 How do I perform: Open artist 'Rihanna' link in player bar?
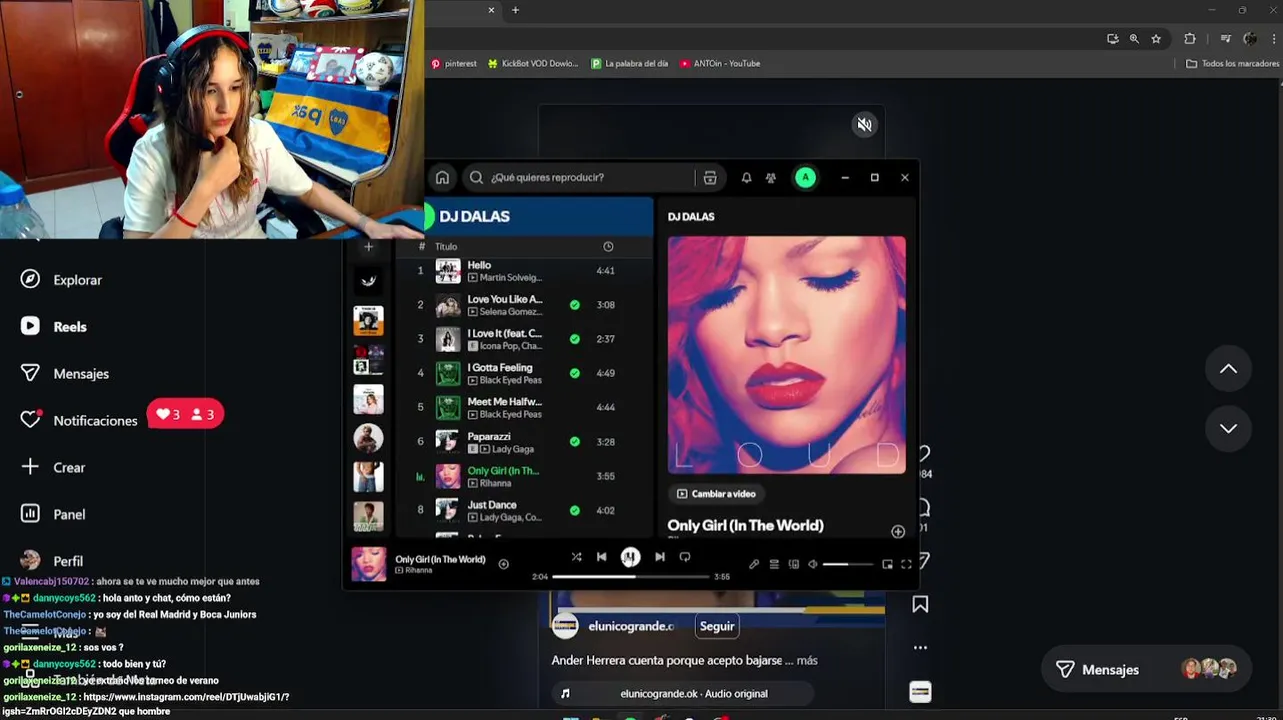coord(418,571)
